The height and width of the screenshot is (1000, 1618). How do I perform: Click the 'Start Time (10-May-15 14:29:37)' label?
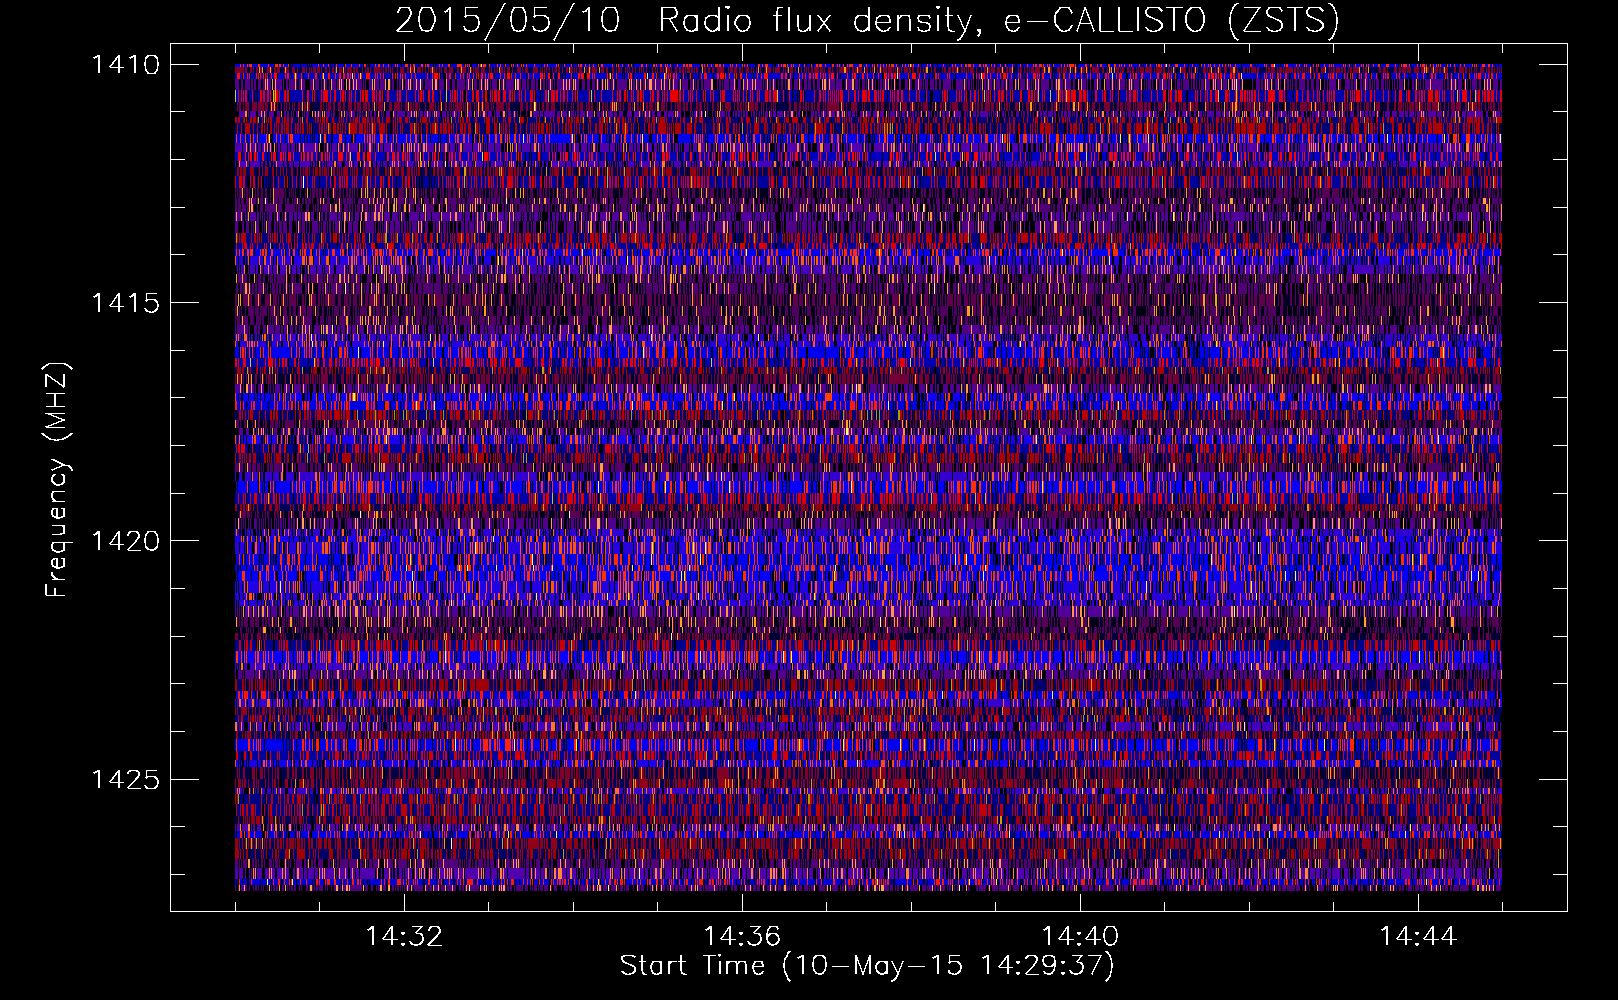[867, 966]
